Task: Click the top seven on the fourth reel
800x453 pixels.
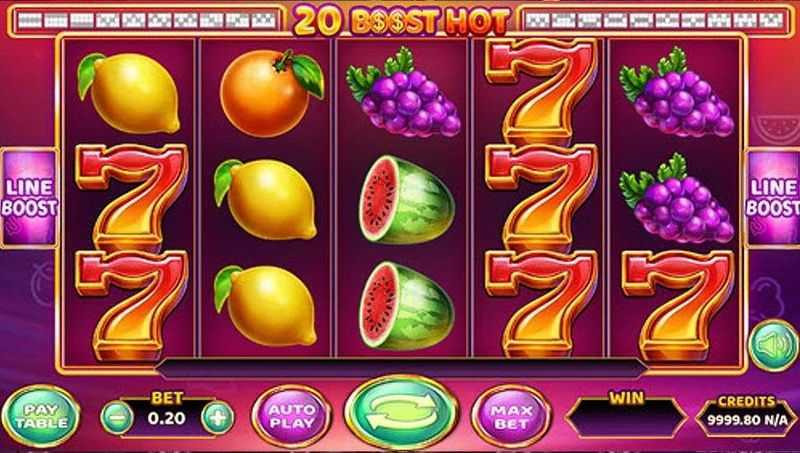Action: [x=541, y=92]
